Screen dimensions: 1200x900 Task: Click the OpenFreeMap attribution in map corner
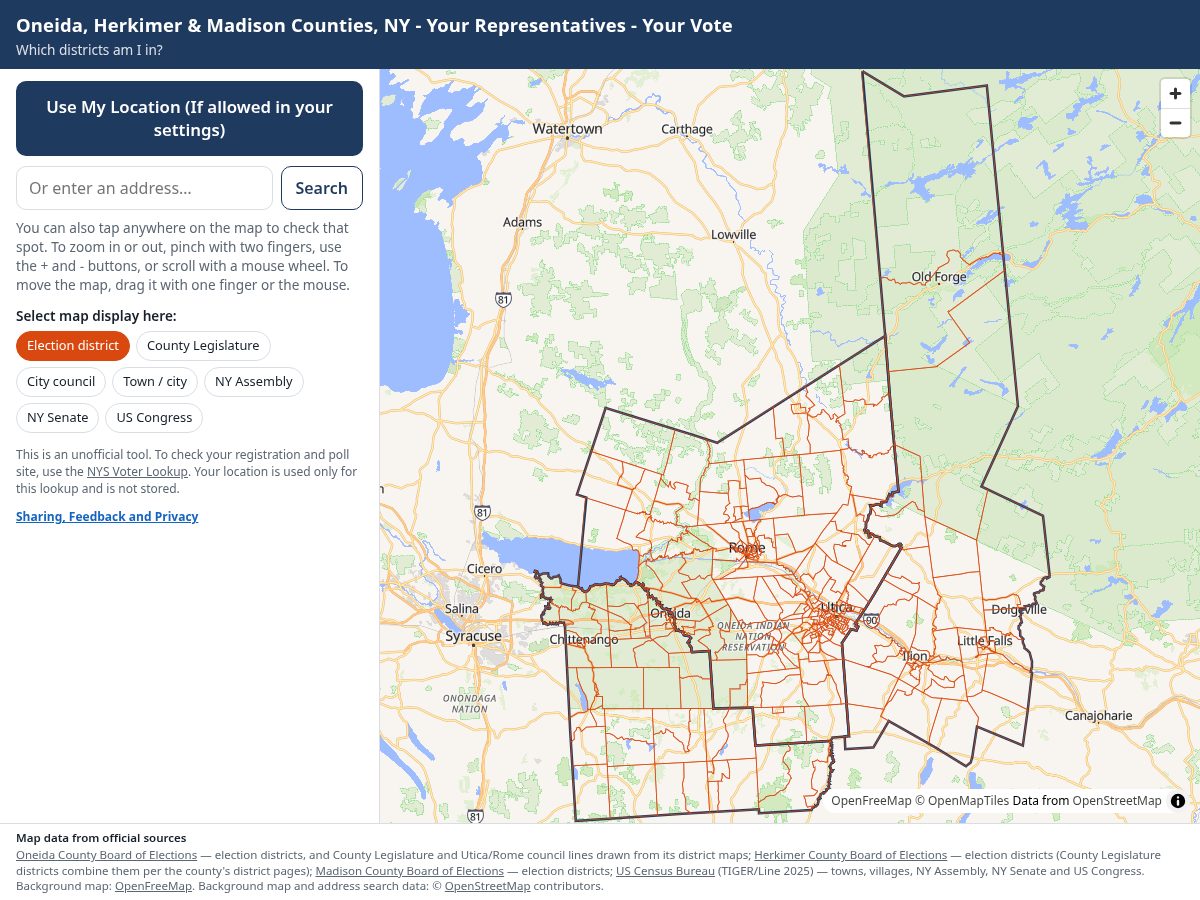coord(871,801)
